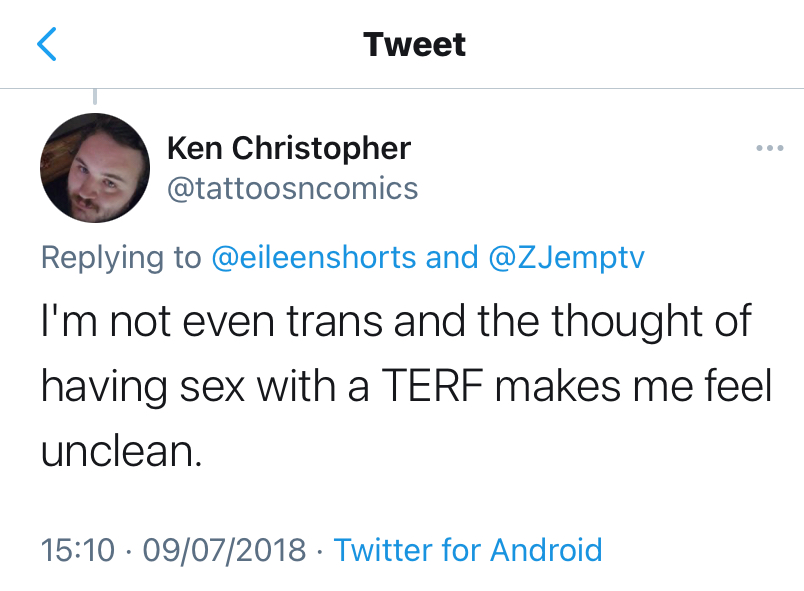
Task: Visit the @ZJemptv mention
Action: point(566,257)
